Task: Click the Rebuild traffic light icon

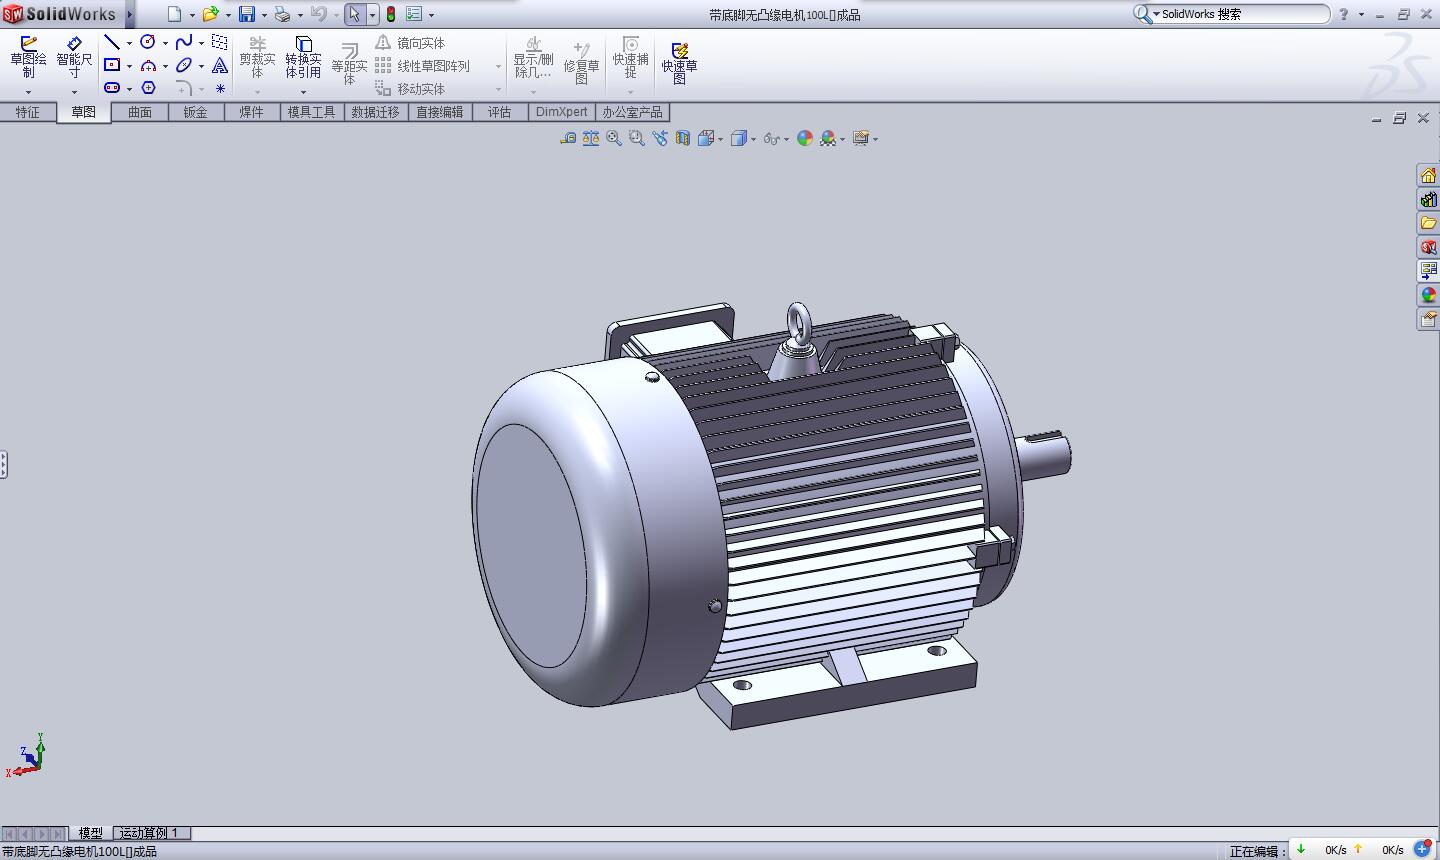Action: coord(390,14)
